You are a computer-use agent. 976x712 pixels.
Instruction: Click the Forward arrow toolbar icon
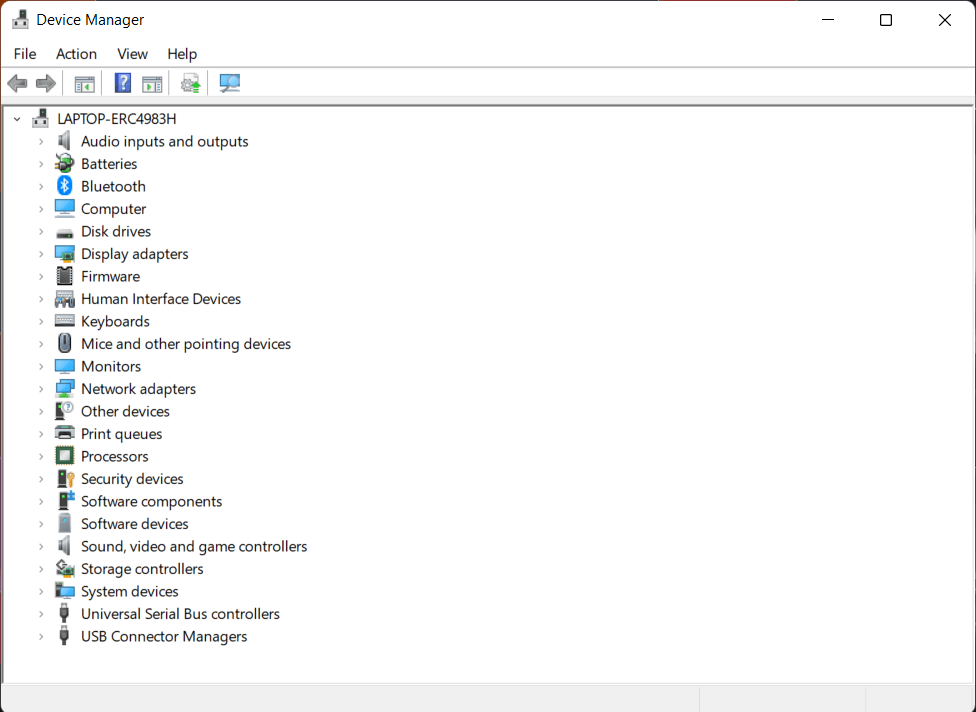46,83
